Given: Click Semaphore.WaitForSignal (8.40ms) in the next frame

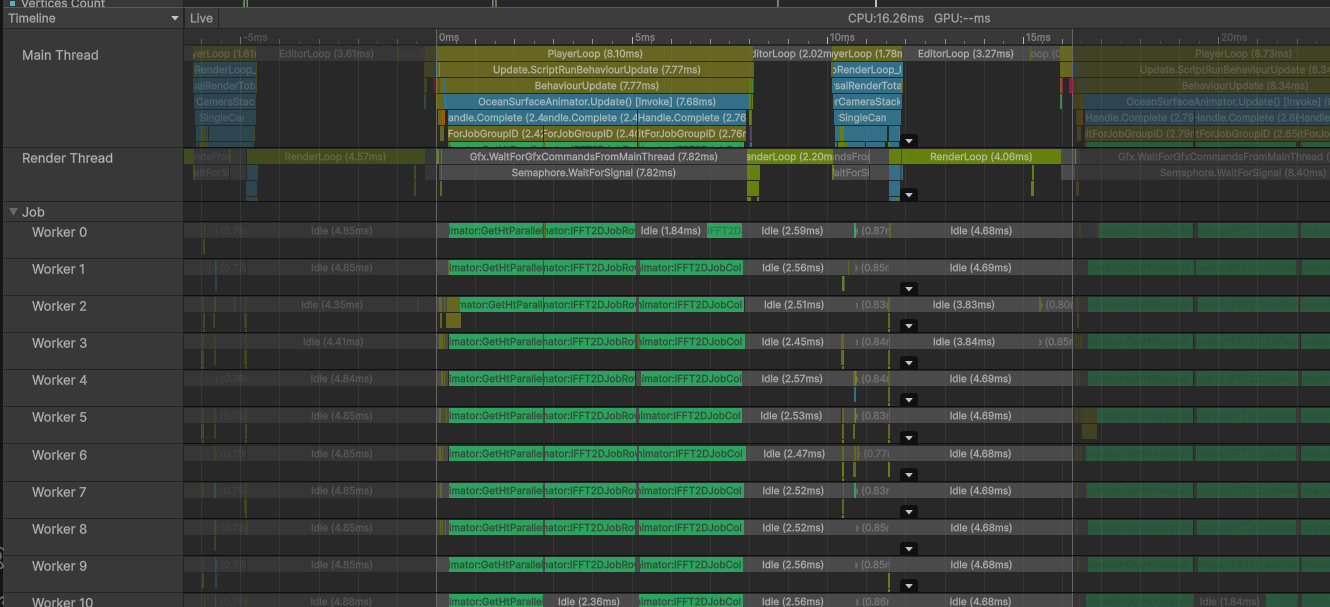Looking at the screenshot, I should tap(1203, 173).
